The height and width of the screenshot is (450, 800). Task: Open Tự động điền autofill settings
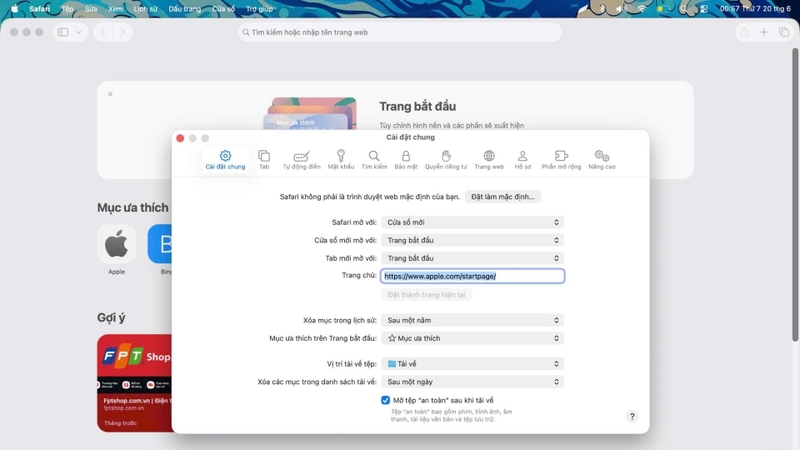(302, 160)
